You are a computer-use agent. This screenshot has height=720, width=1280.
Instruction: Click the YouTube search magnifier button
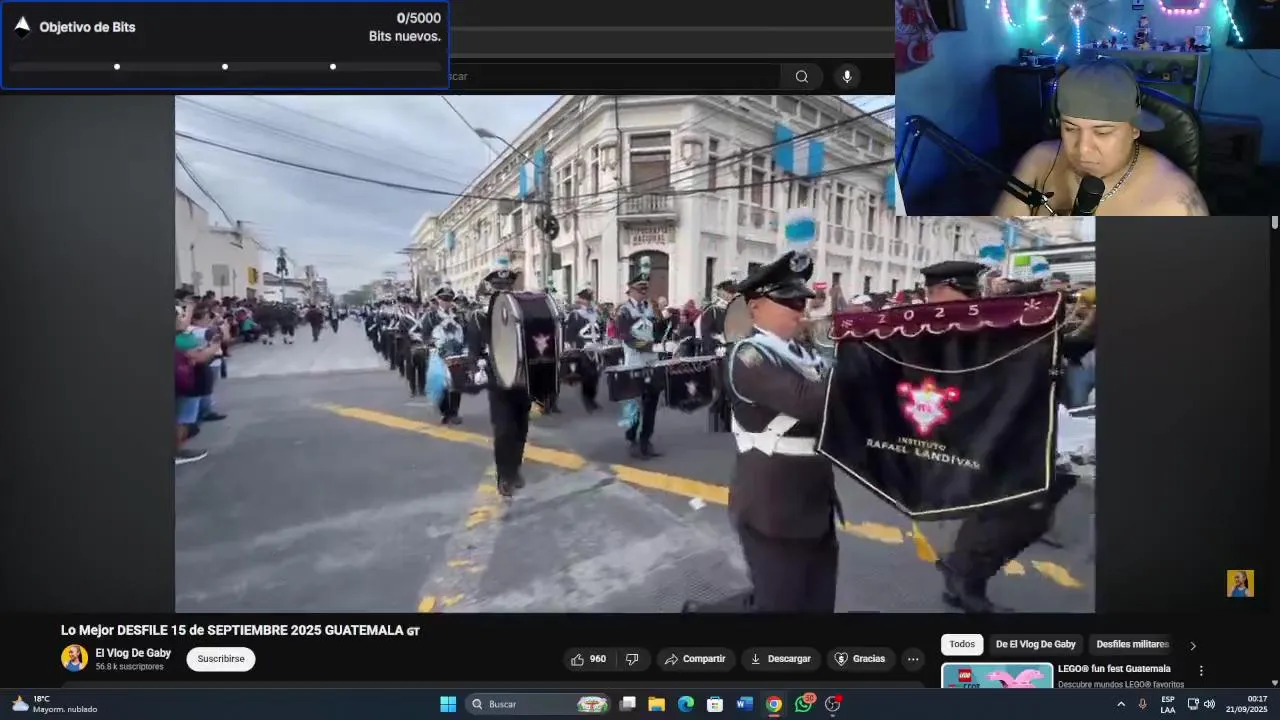click(802, 77)
